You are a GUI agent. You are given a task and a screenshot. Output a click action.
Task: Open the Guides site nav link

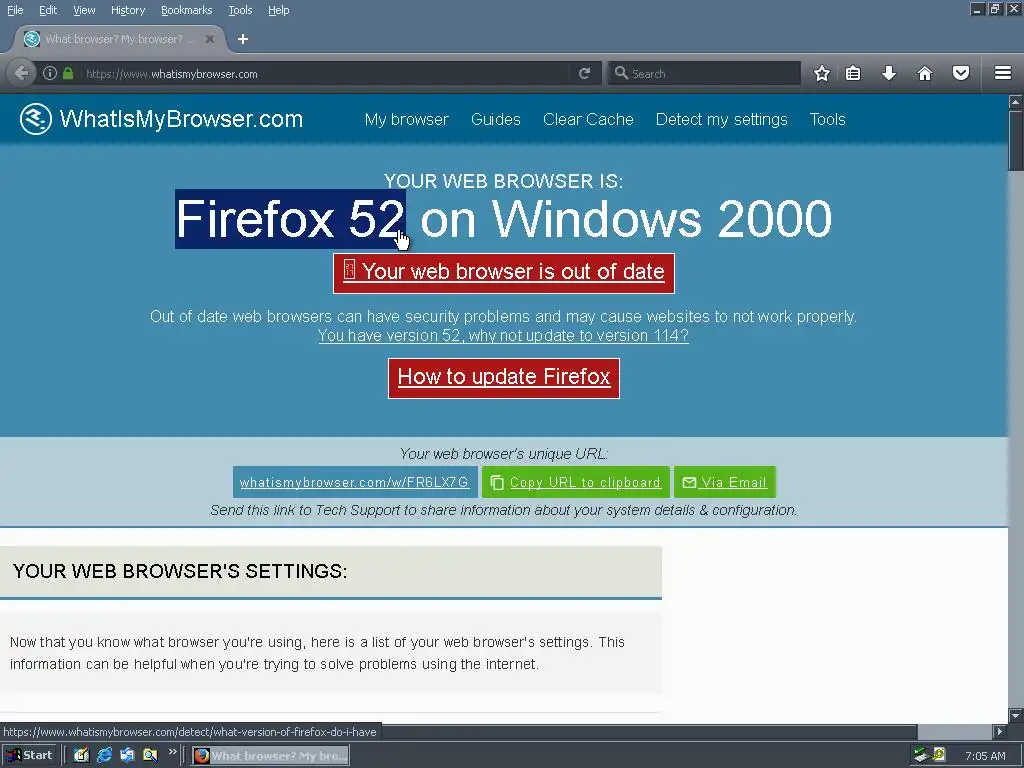point(496,120)
